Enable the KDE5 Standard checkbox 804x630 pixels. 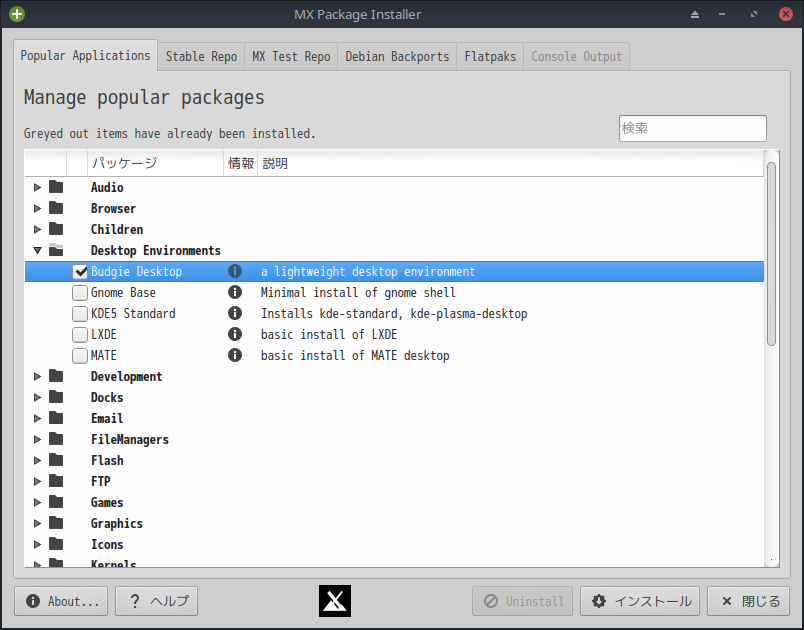point(80,314)
